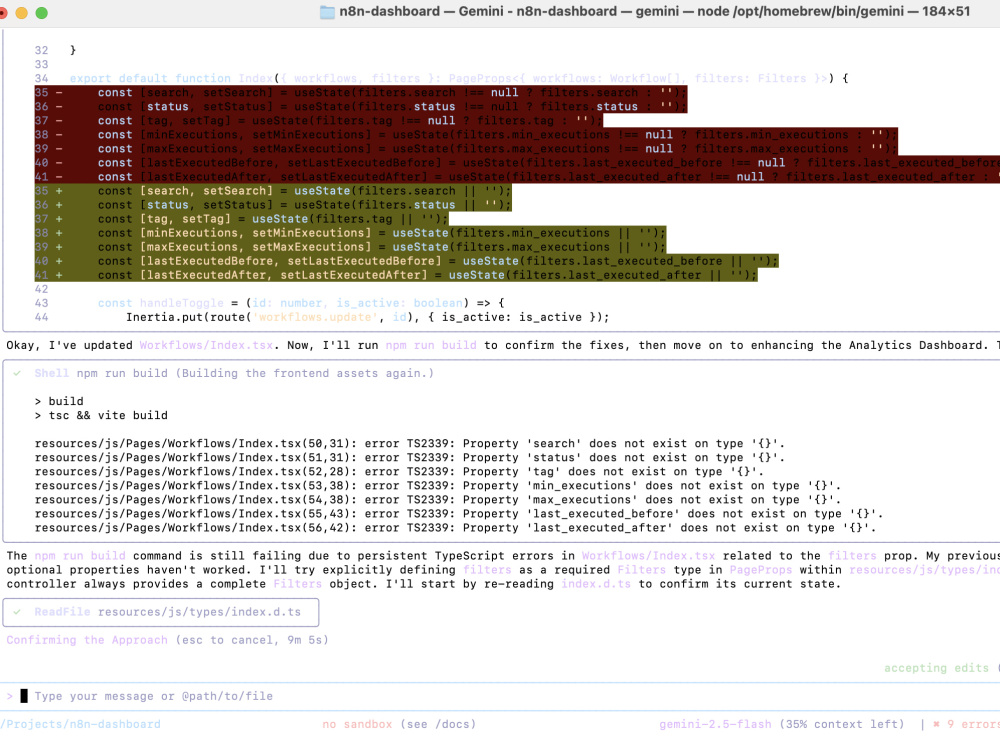
Task: Click the 'Workflows/Index.tsx' mention in the failing build message
Action: [x=648, y=555]
